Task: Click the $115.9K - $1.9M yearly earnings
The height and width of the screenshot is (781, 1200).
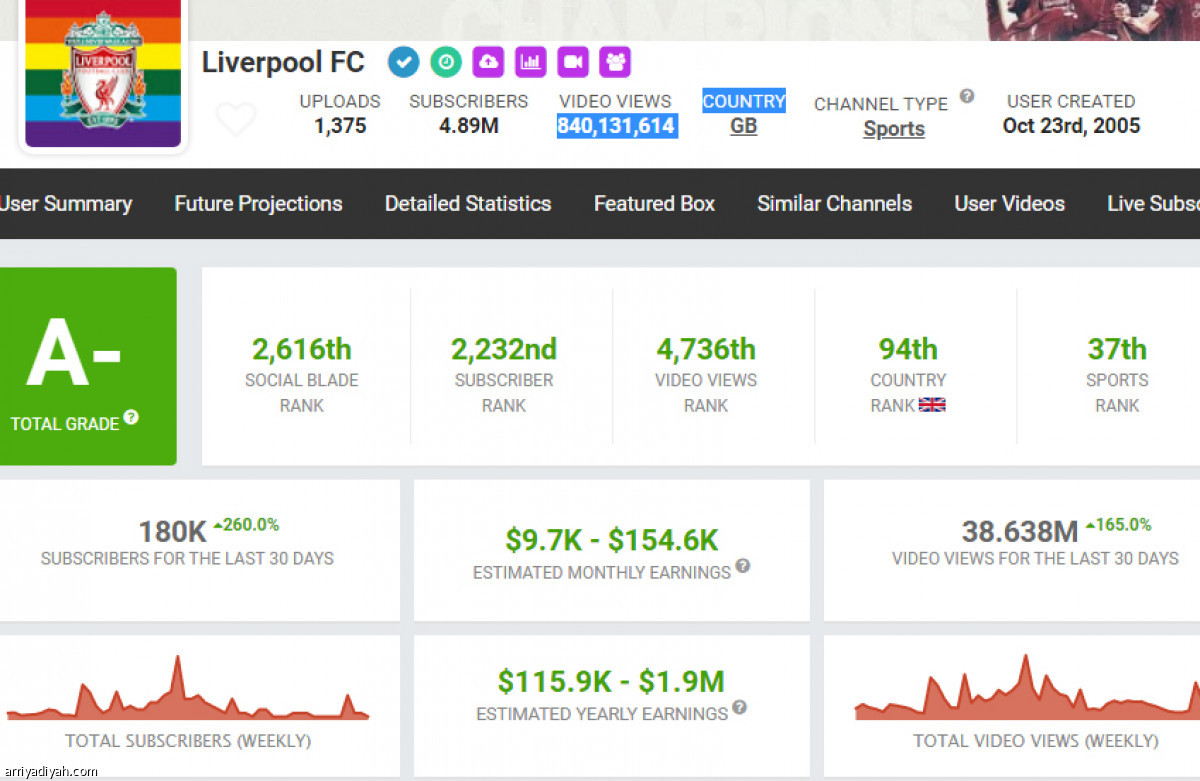Action: coord(611,682)
